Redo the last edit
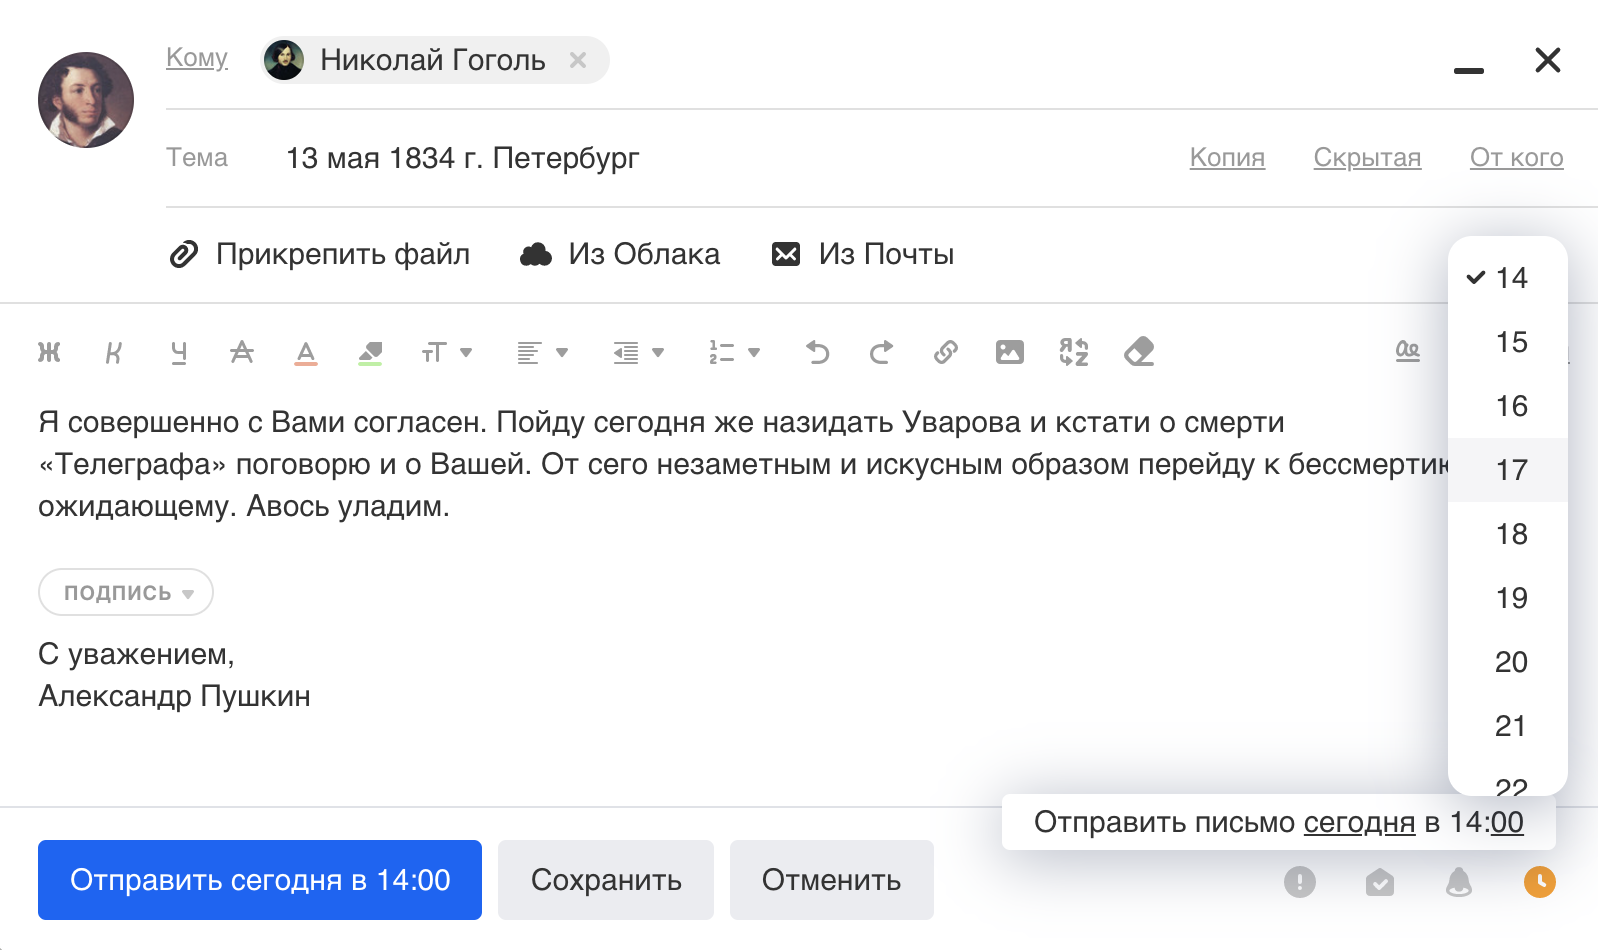Screen dimensions: 1598x950 881,352
